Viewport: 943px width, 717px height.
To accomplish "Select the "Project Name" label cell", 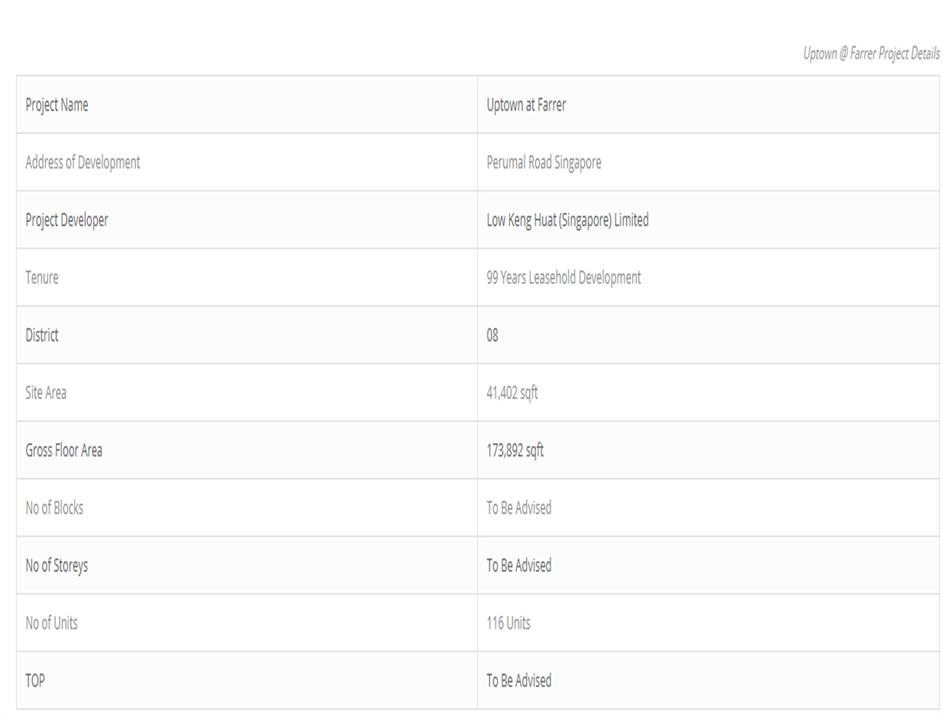I will [57, 105].
